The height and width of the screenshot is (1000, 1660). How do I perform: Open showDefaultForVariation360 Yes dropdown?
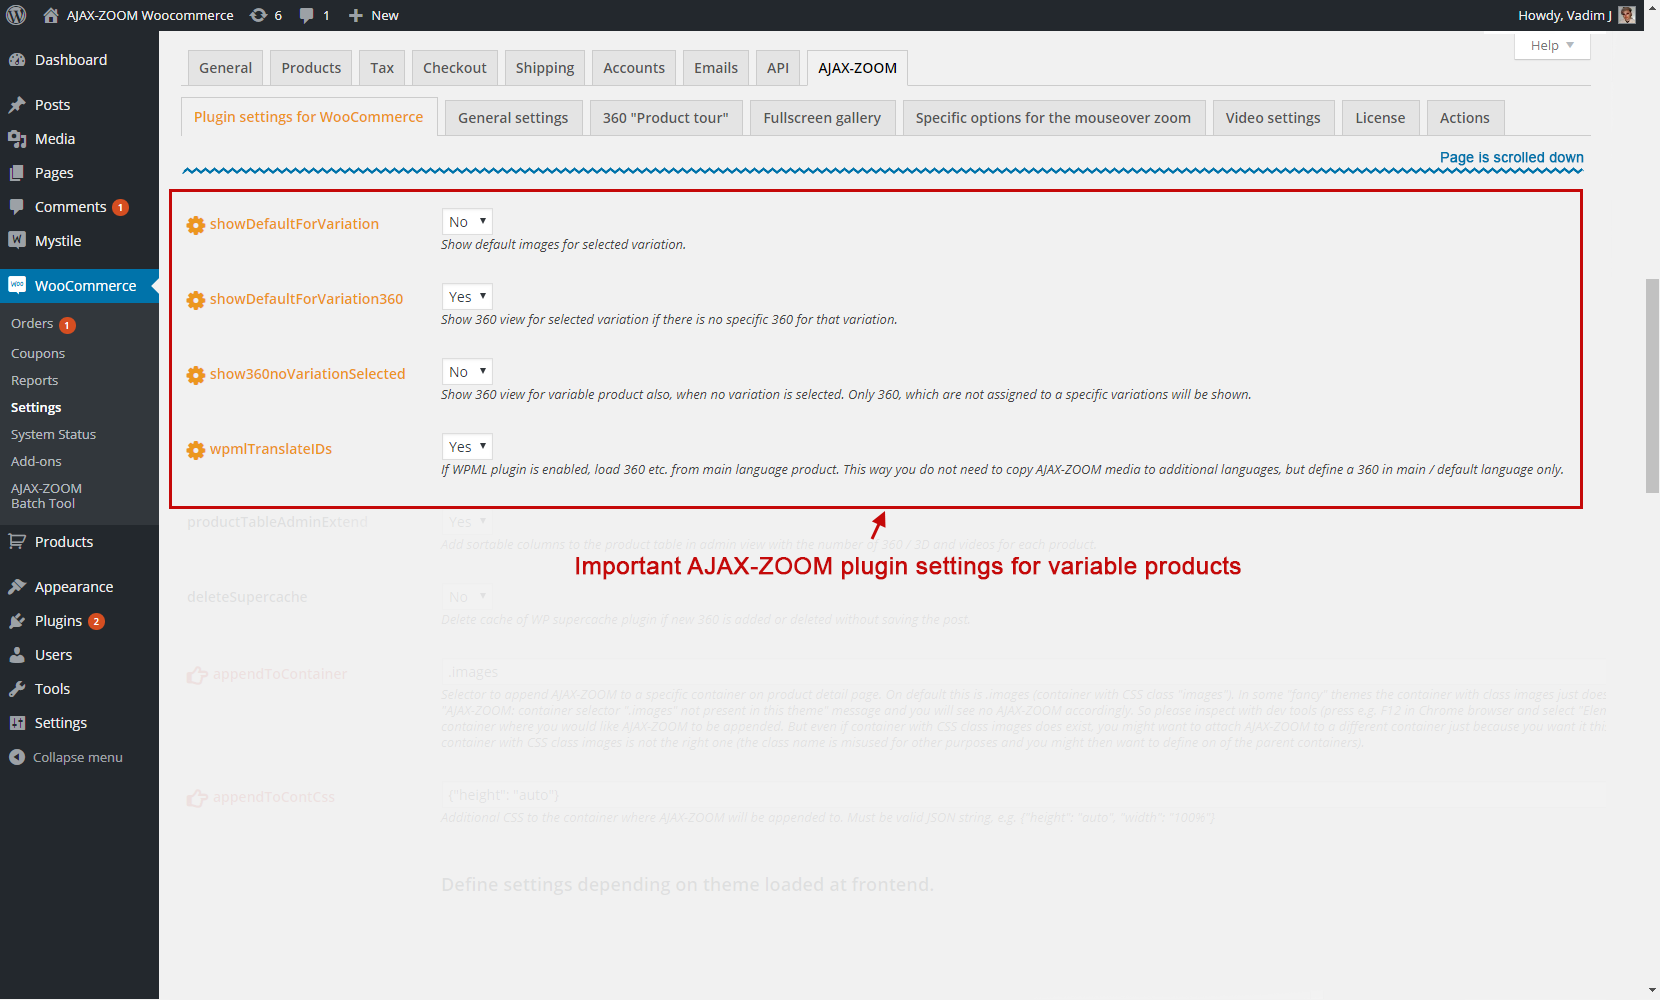pos(467,296)
